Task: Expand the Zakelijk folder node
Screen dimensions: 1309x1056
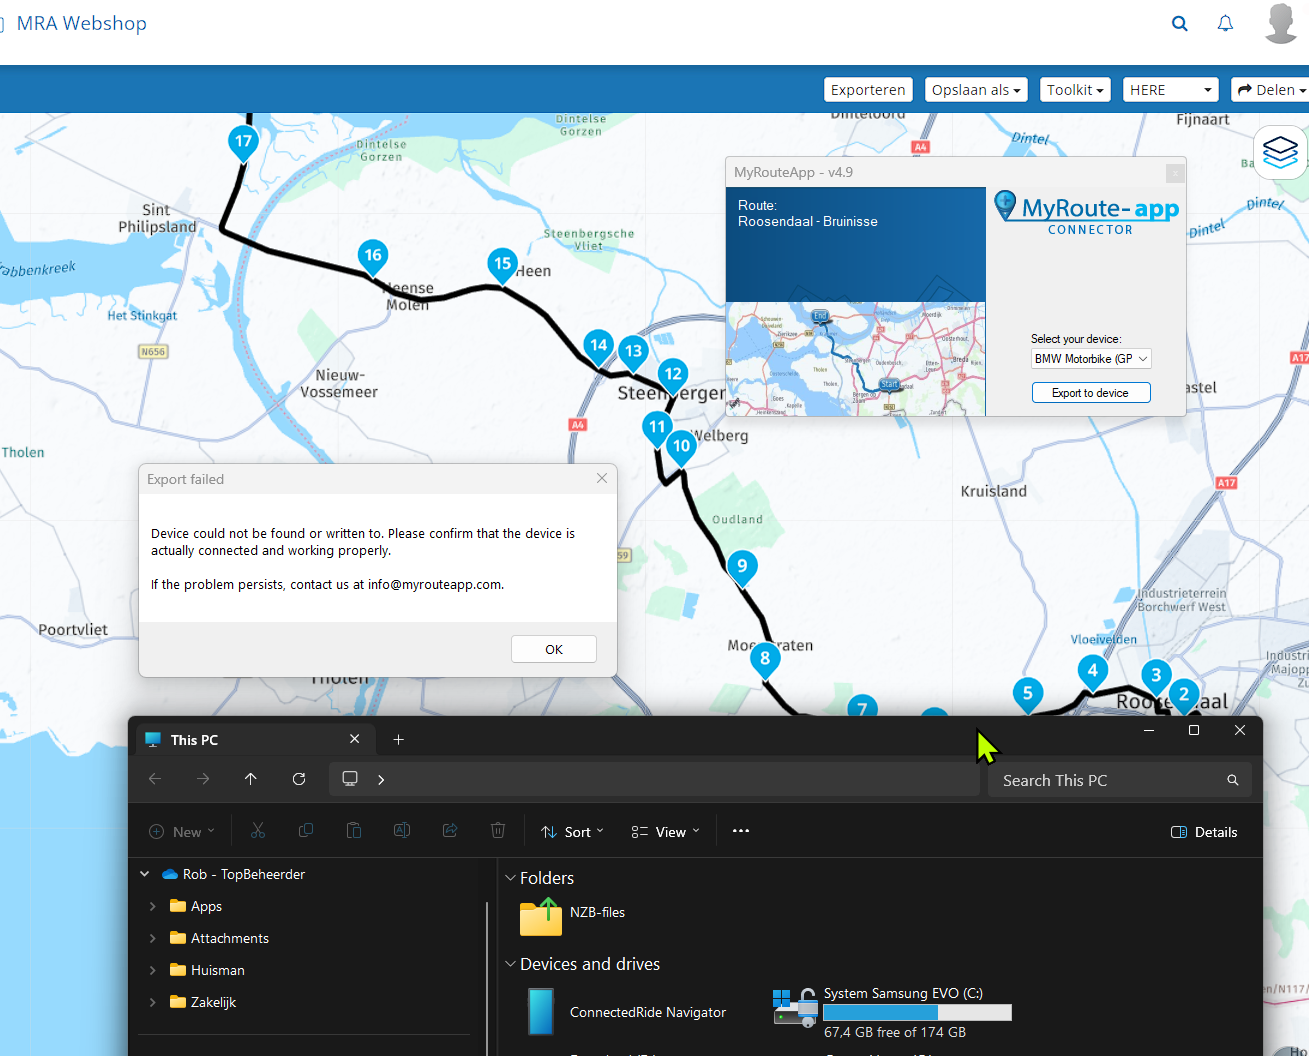Action: pos(152,1002)
